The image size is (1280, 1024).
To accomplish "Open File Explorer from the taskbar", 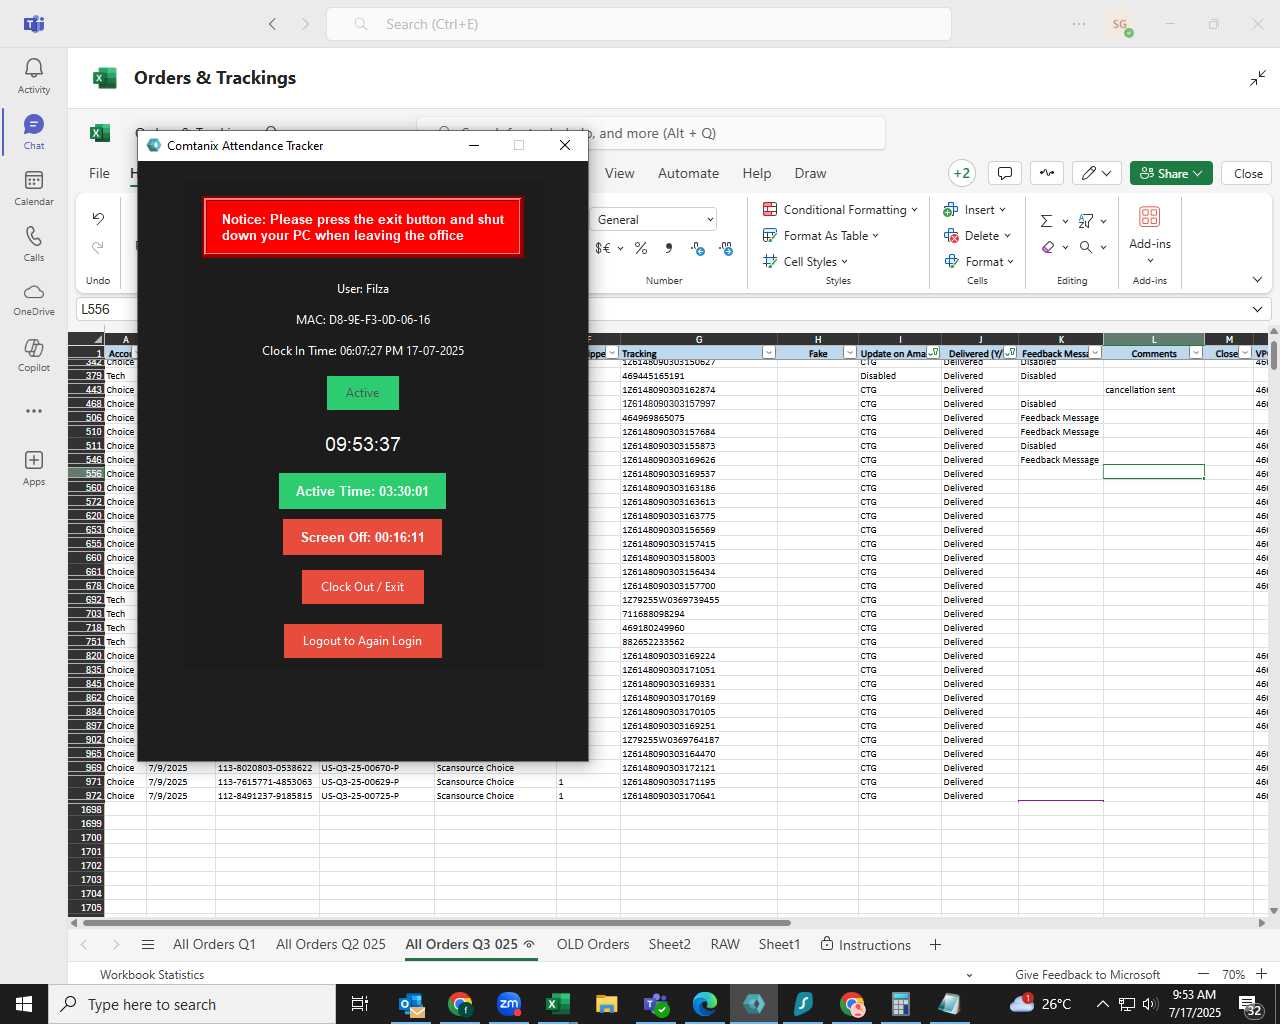I will [606, 1004].
